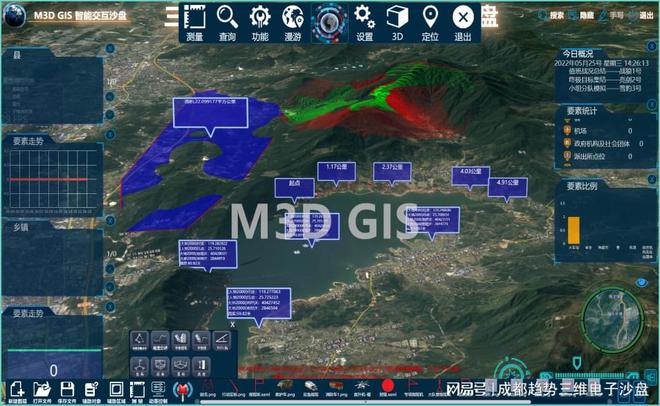
Task: Click the 起点 (Start point) map label
Action: click(x=294, y=184)
